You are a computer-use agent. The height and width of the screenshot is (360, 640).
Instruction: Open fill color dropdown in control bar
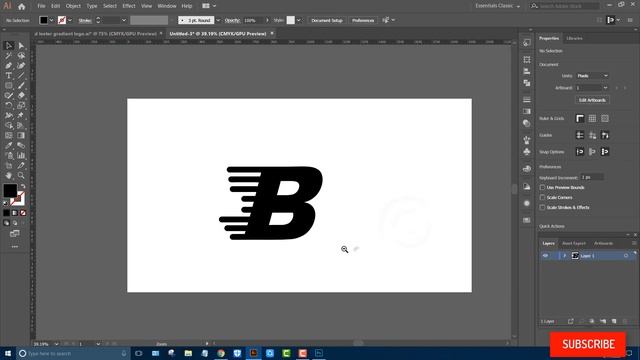point(51,20)
